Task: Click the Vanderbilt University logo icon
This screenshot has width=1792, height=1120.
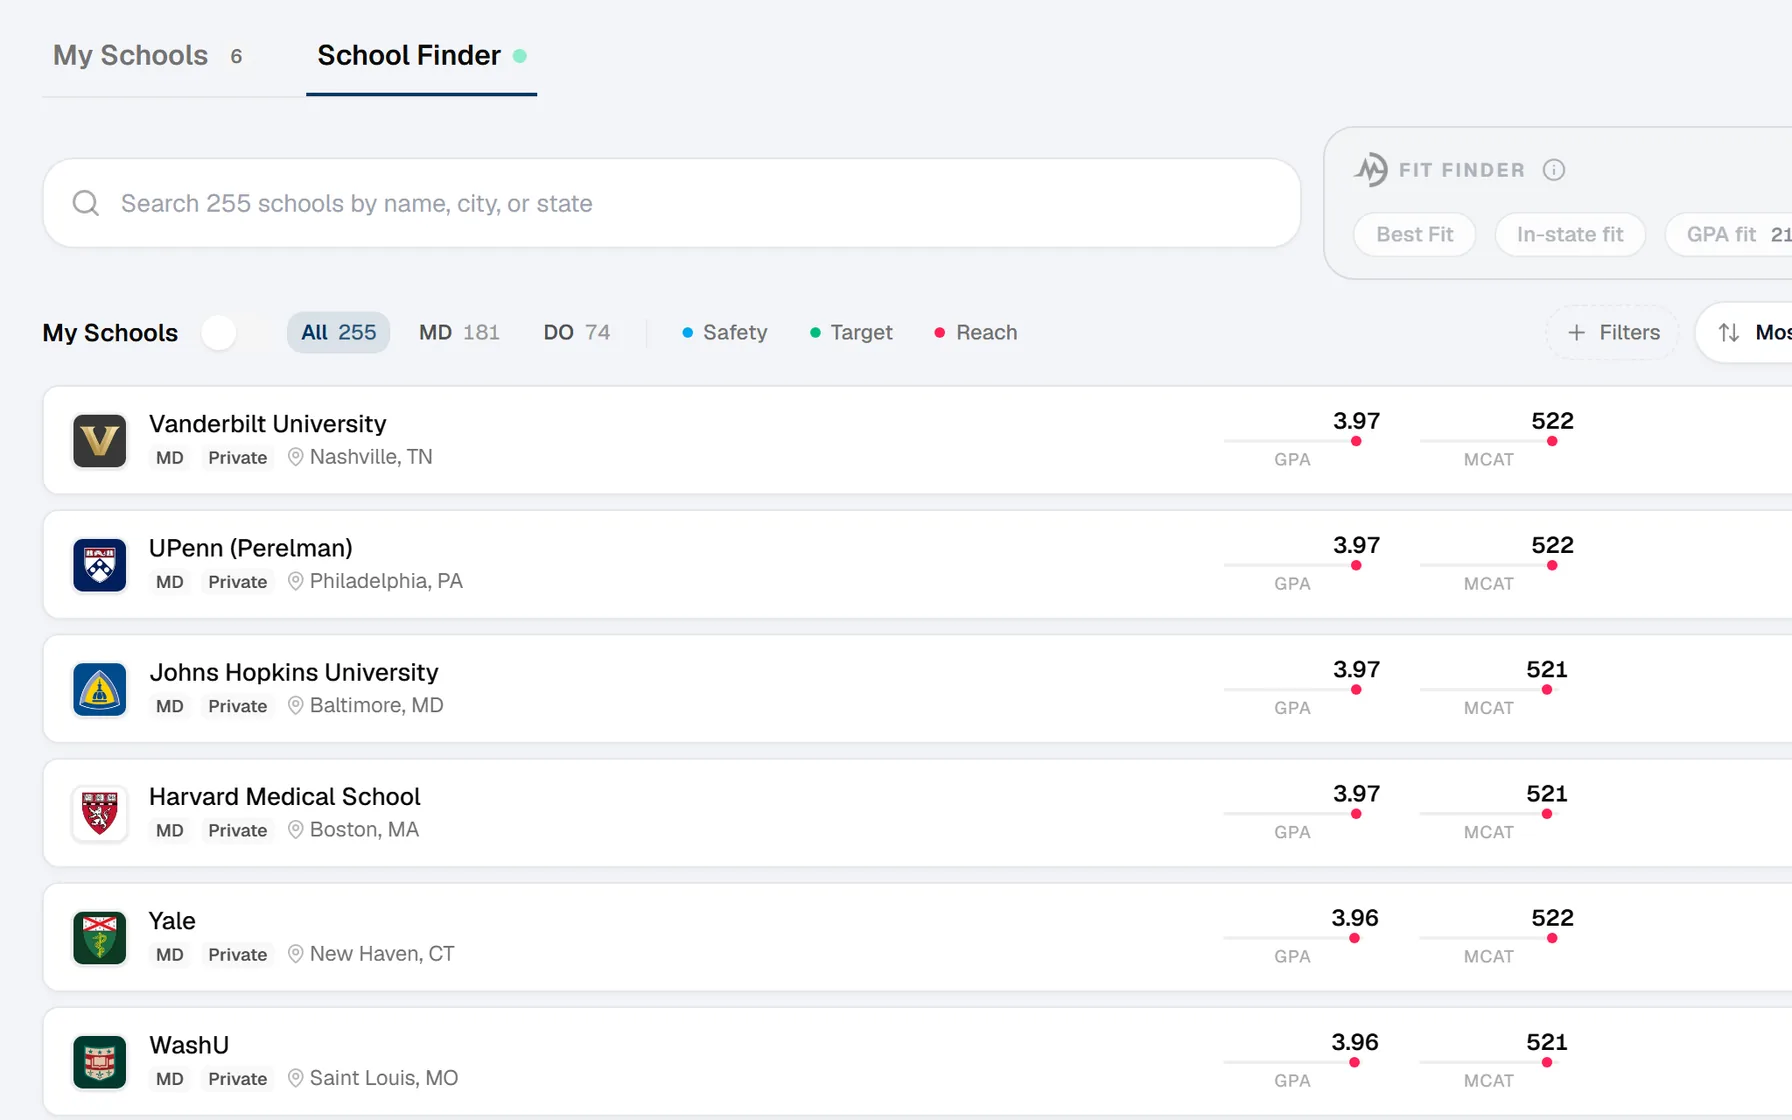Action: (100, 441)
